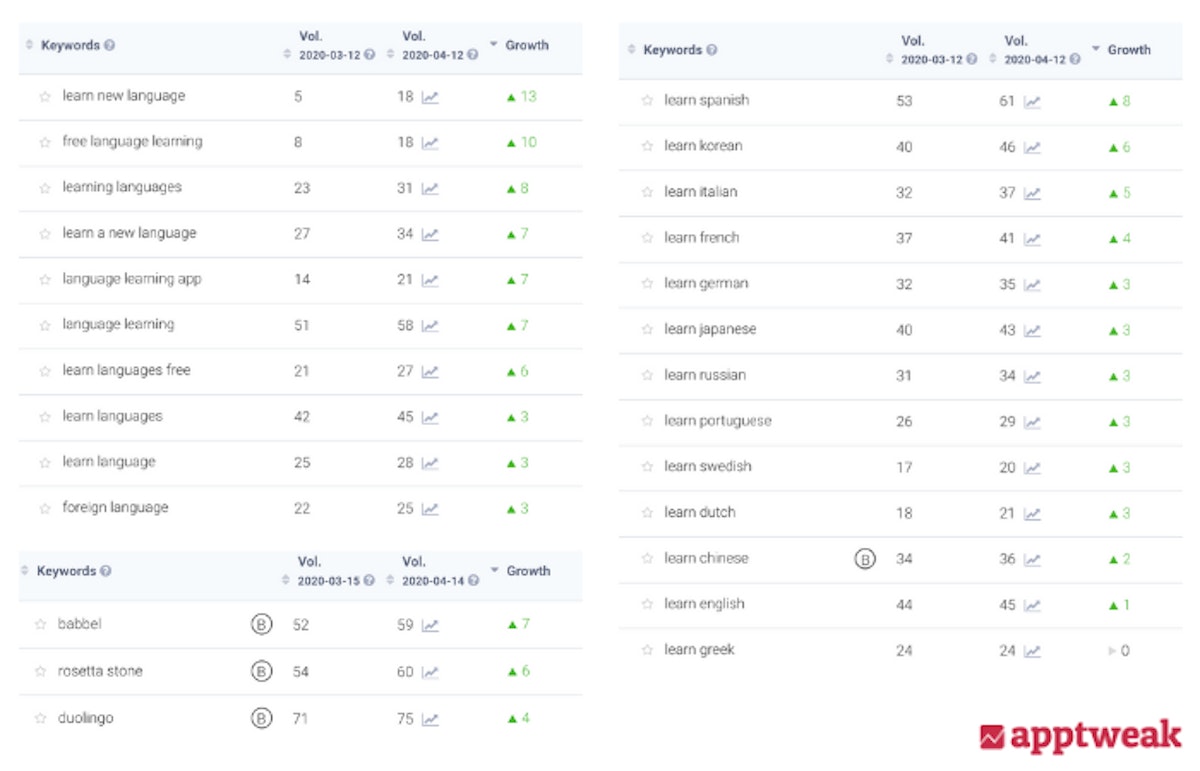Sort top-left table by Growth column arrow
The image size is (1200, 771).
pyautogui.click(x=494, y=45)
